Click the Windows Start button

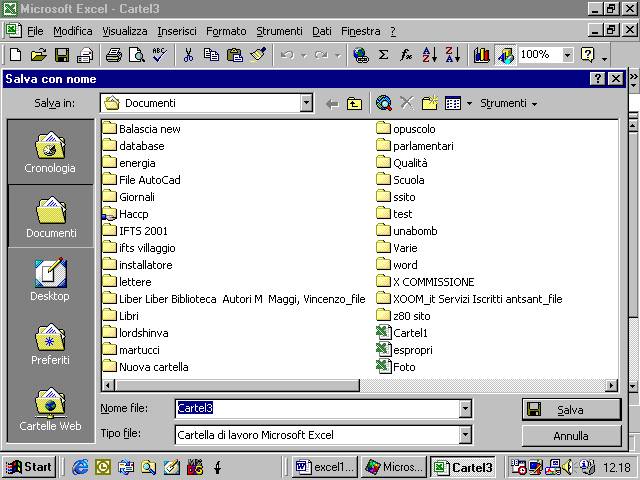coord(29,467)
